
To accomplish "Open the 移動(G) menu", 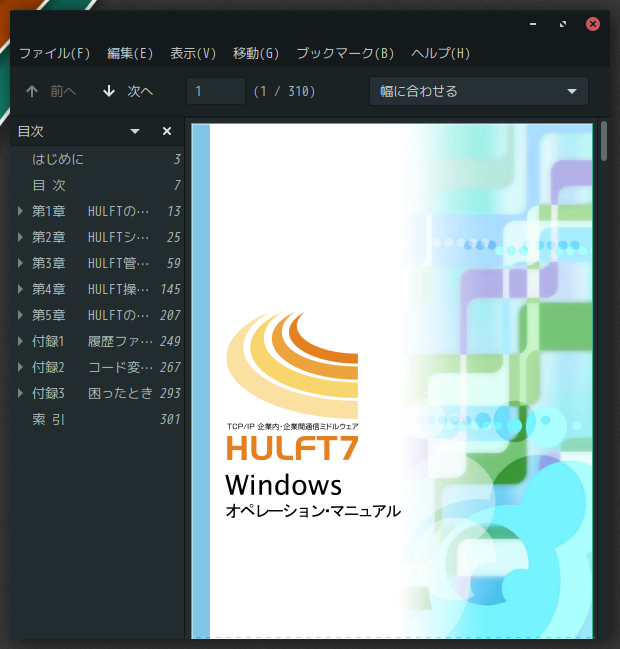I will click(x=256, y=53).
